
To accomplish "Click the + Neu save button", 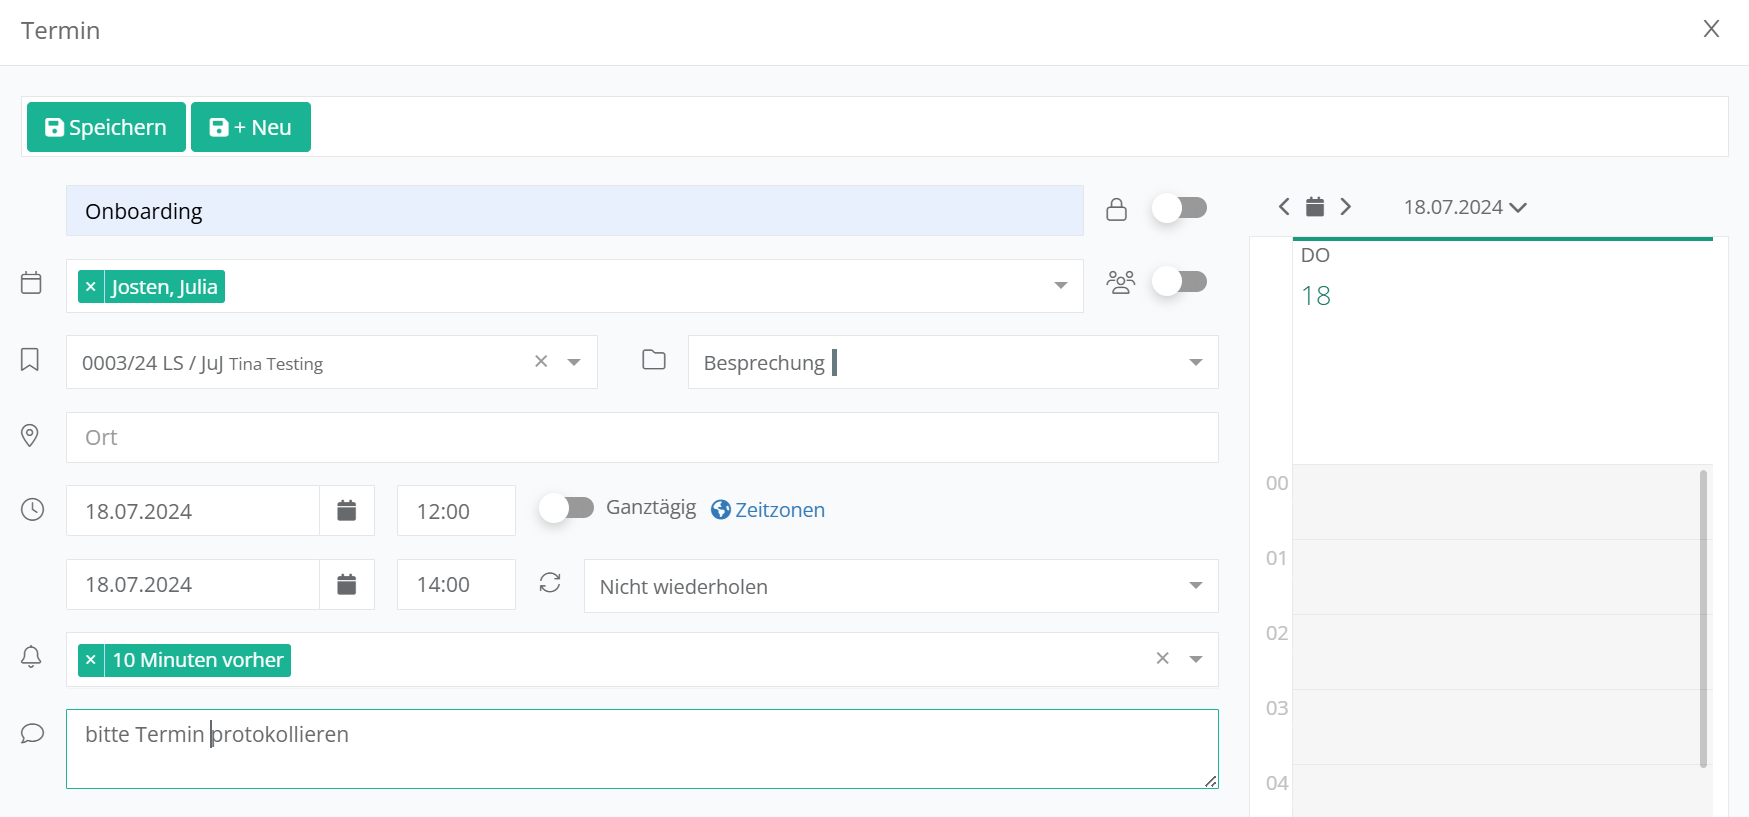I will tap(251, 127).
